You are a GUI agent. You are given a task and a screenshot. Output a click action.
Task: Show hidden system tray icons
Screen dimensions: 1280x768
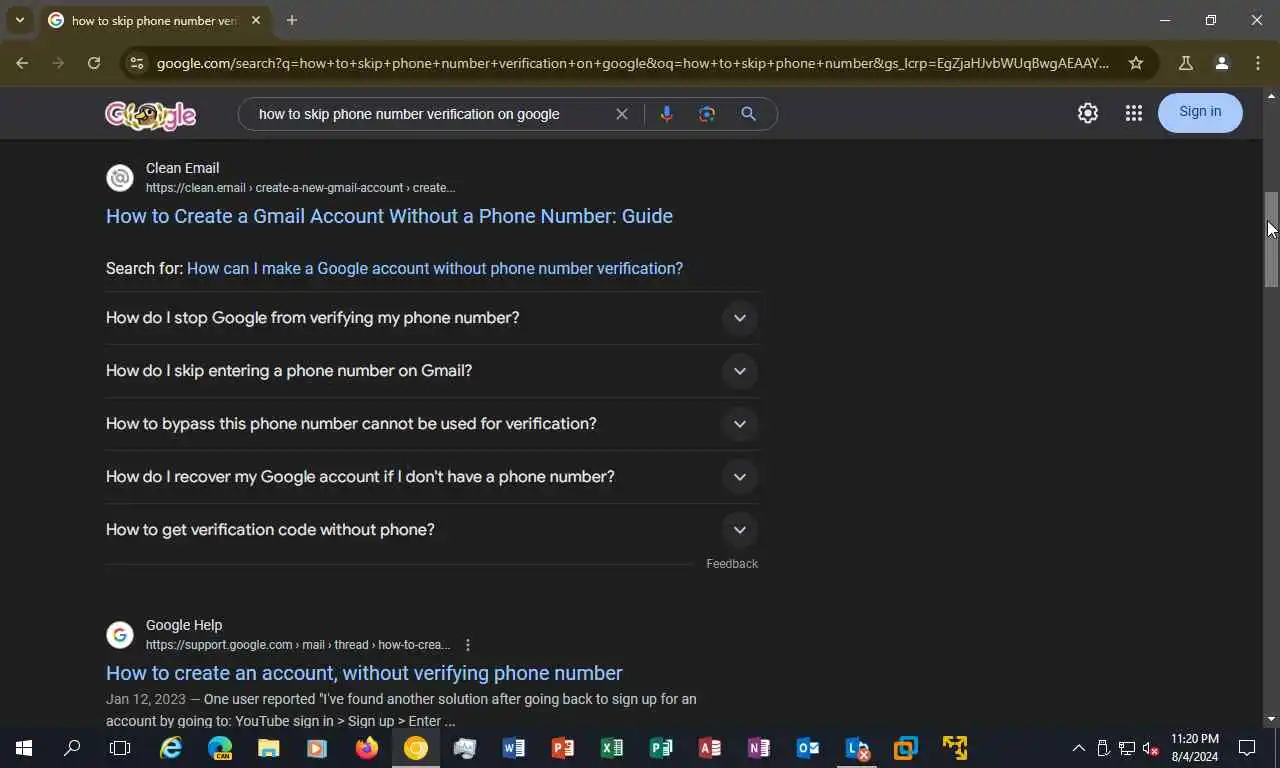click(x=1078, y=748)
